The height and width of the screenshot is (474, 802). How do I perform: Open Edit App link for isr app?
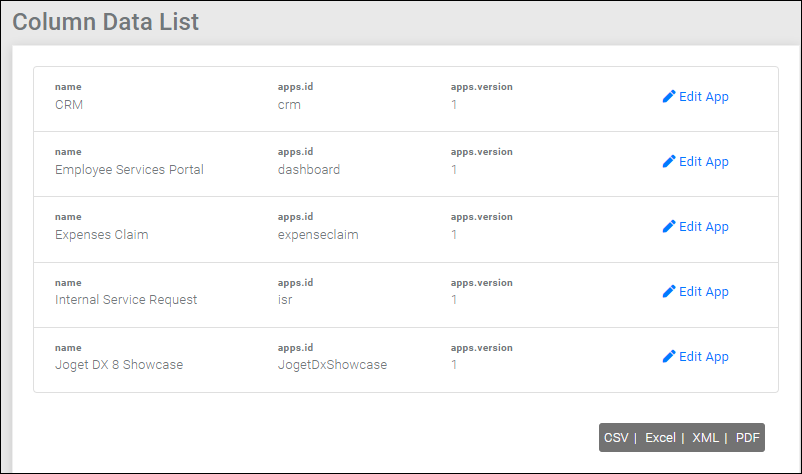pos(696,291)
